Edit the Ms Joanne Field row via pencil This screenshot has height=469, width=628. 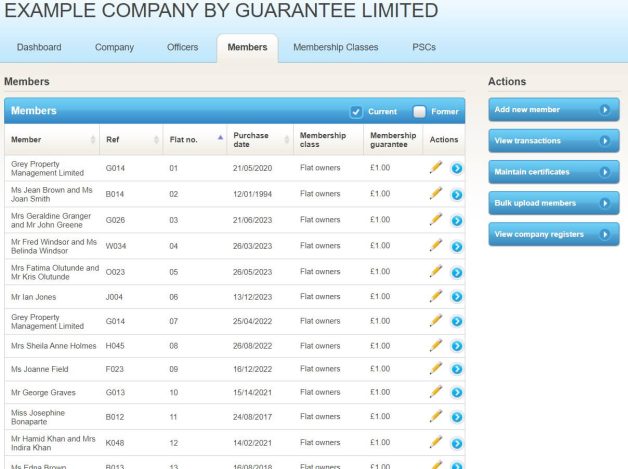point(436,369)
